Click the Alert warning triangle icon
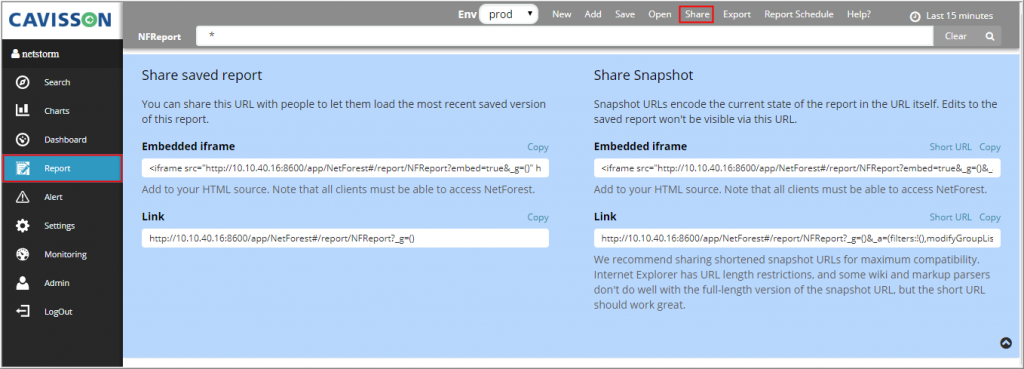The width and height of the screenshot is (1024, 369). pos(23,197)
